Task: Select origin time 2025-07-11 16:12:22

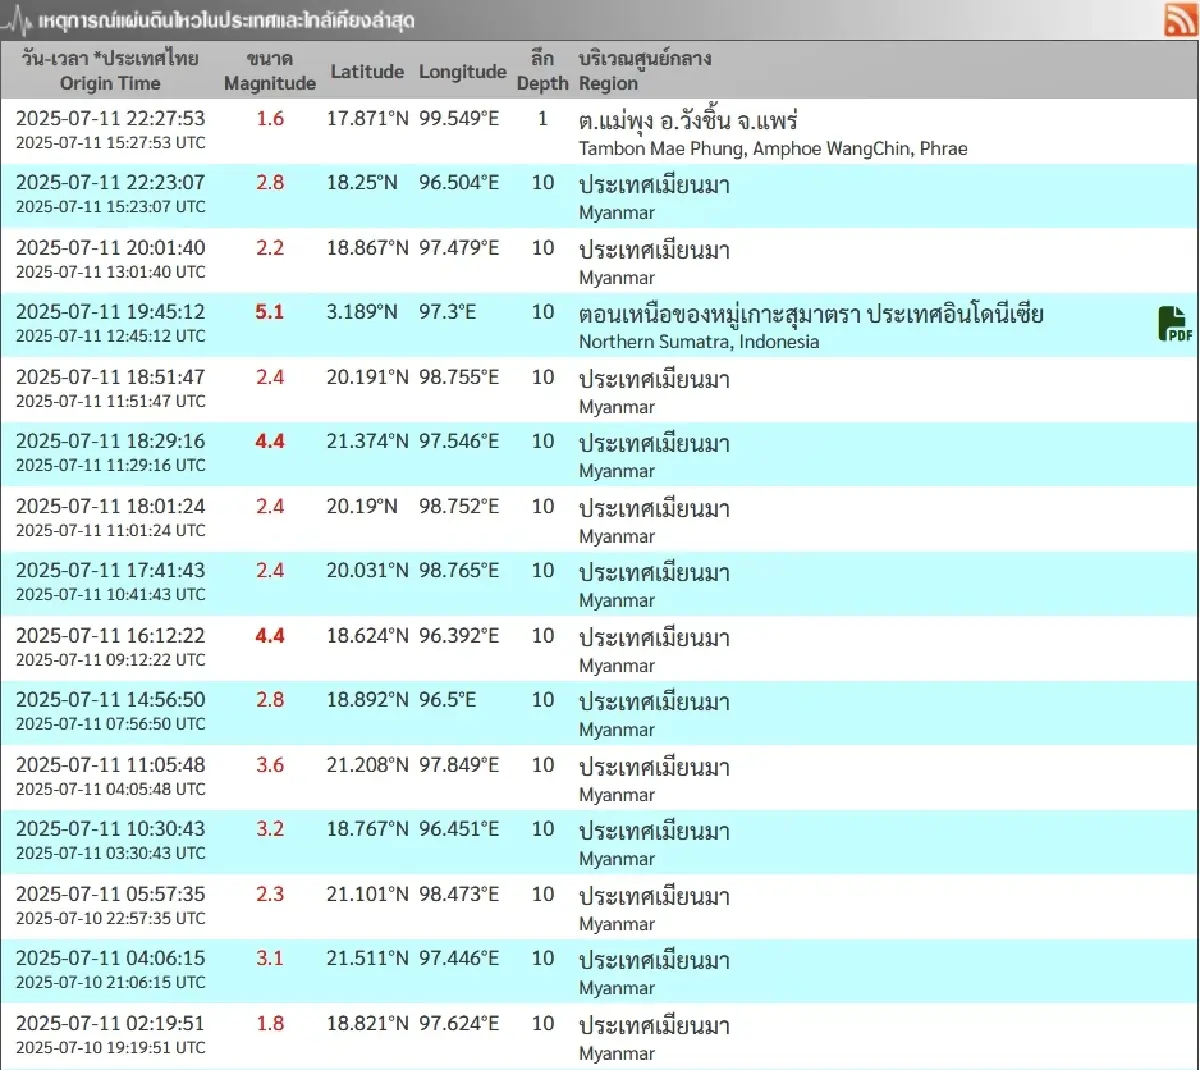Action: (x=110, y=635)
